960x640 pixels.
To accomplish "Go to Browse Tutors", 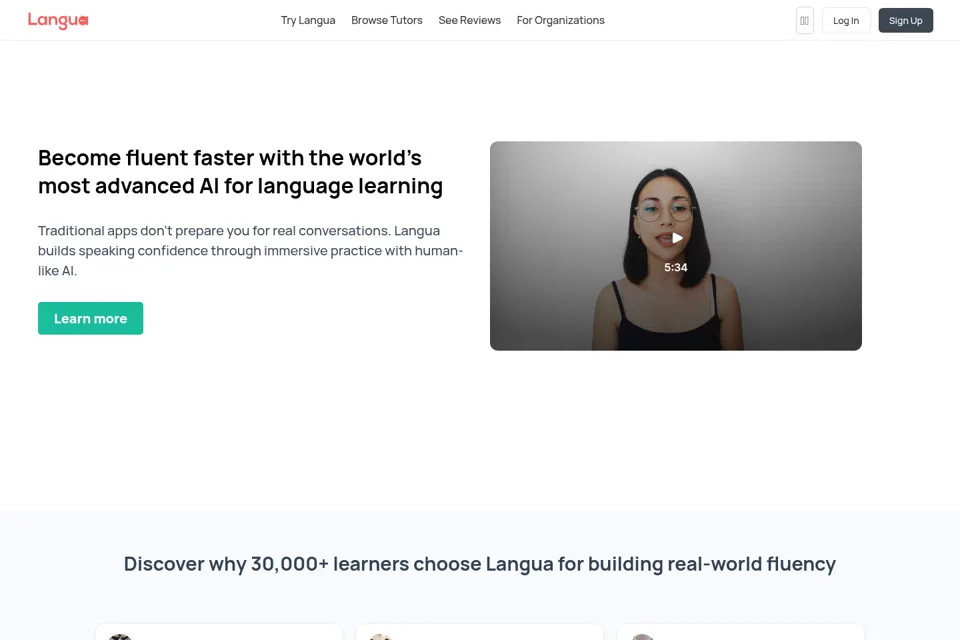I will coord(387,20).
